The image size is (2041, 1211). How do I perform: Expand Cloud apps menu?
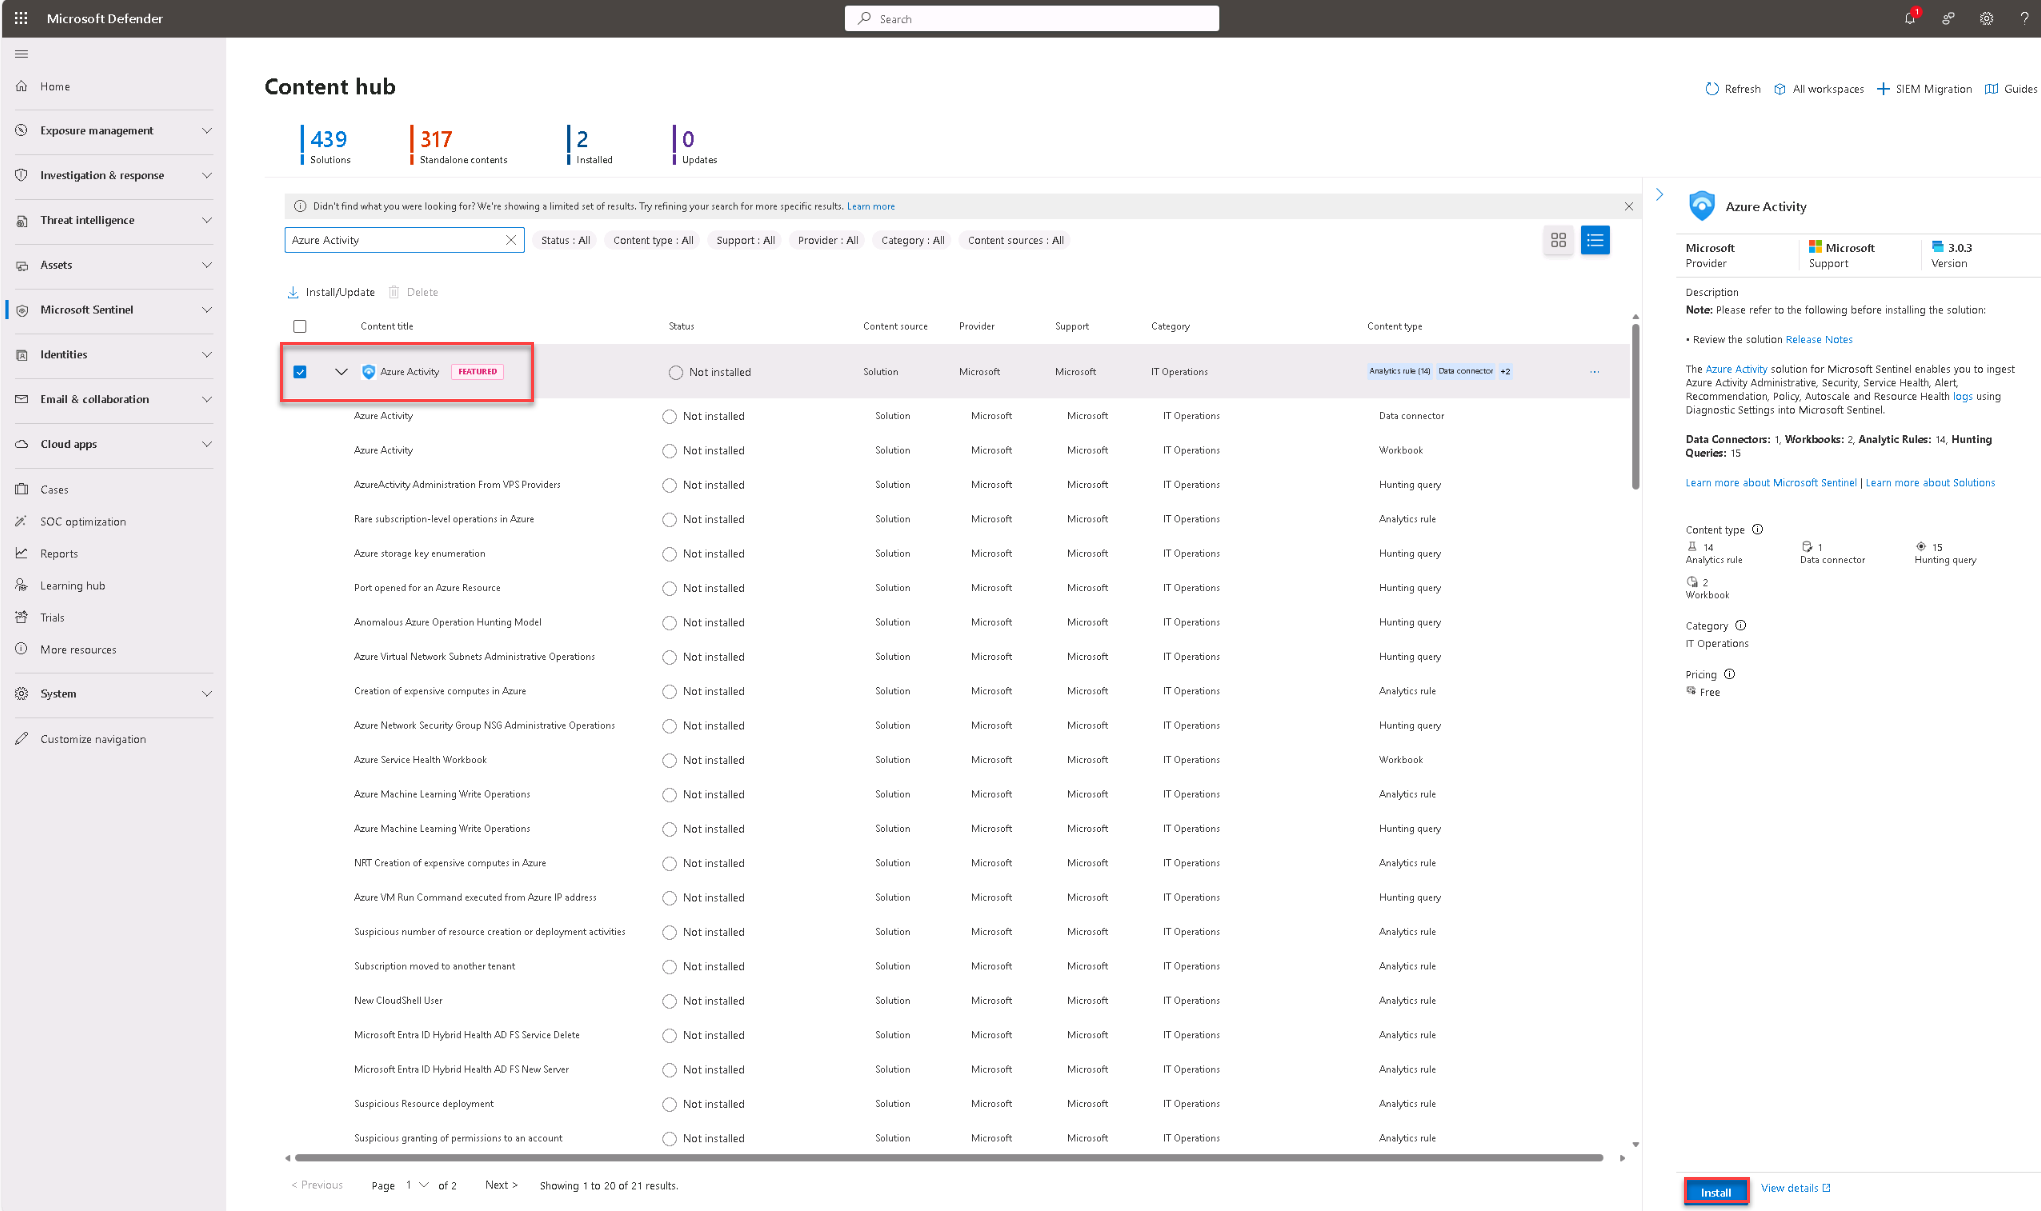tap(113, 444)
